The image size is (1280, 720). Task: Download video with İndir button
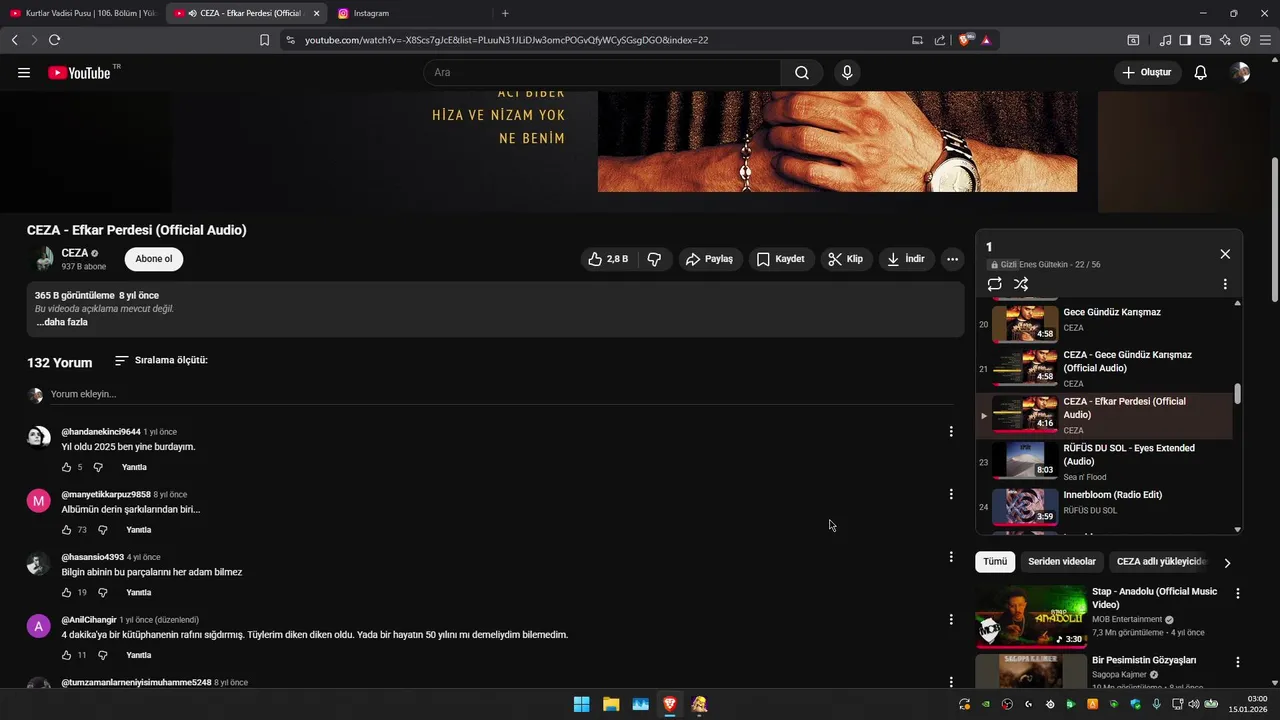907,259
